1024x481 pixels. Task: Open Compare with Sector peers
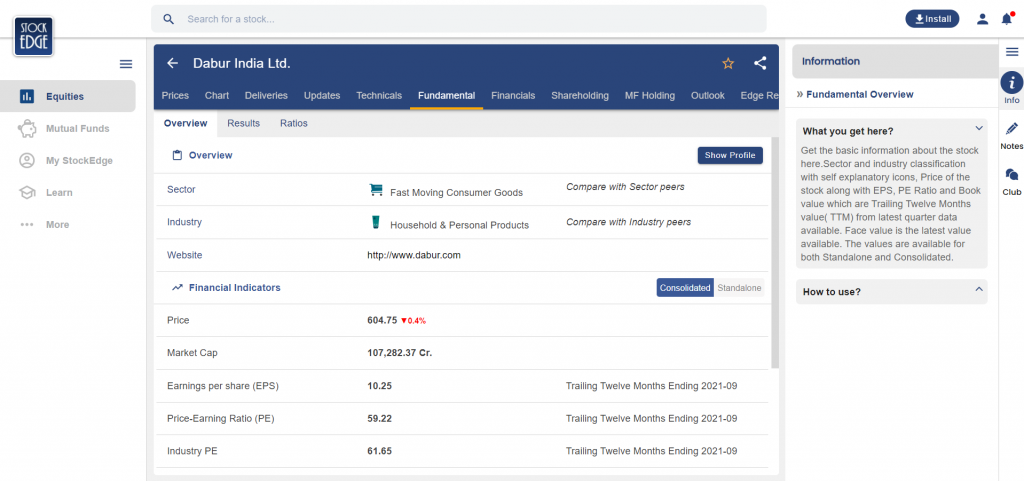pyautogui.click(x=625, y=187)
